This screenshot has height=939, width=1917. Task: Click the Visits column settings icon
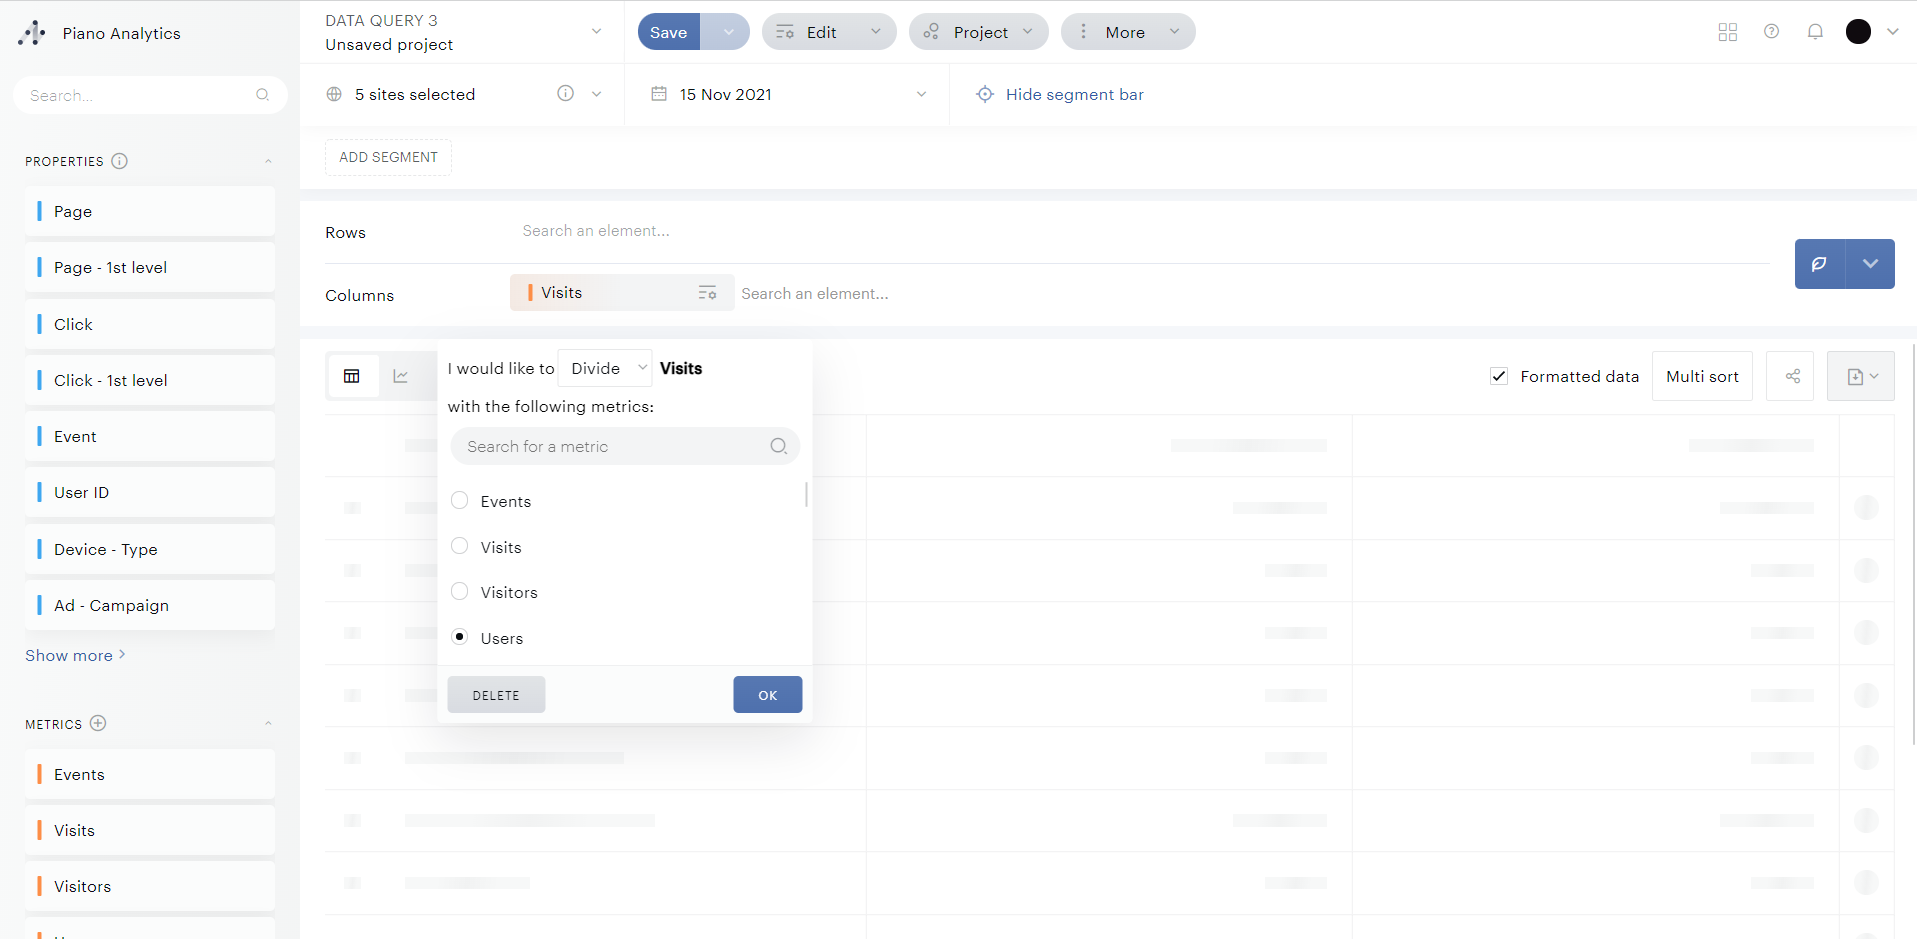coord(707,293)
